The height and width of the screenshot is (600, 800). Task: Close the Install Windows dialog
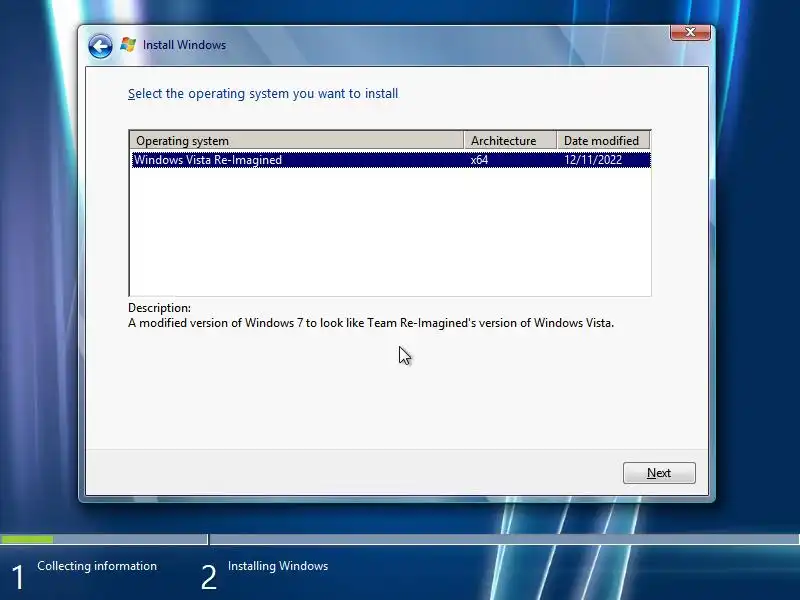(x=690, y=33)
